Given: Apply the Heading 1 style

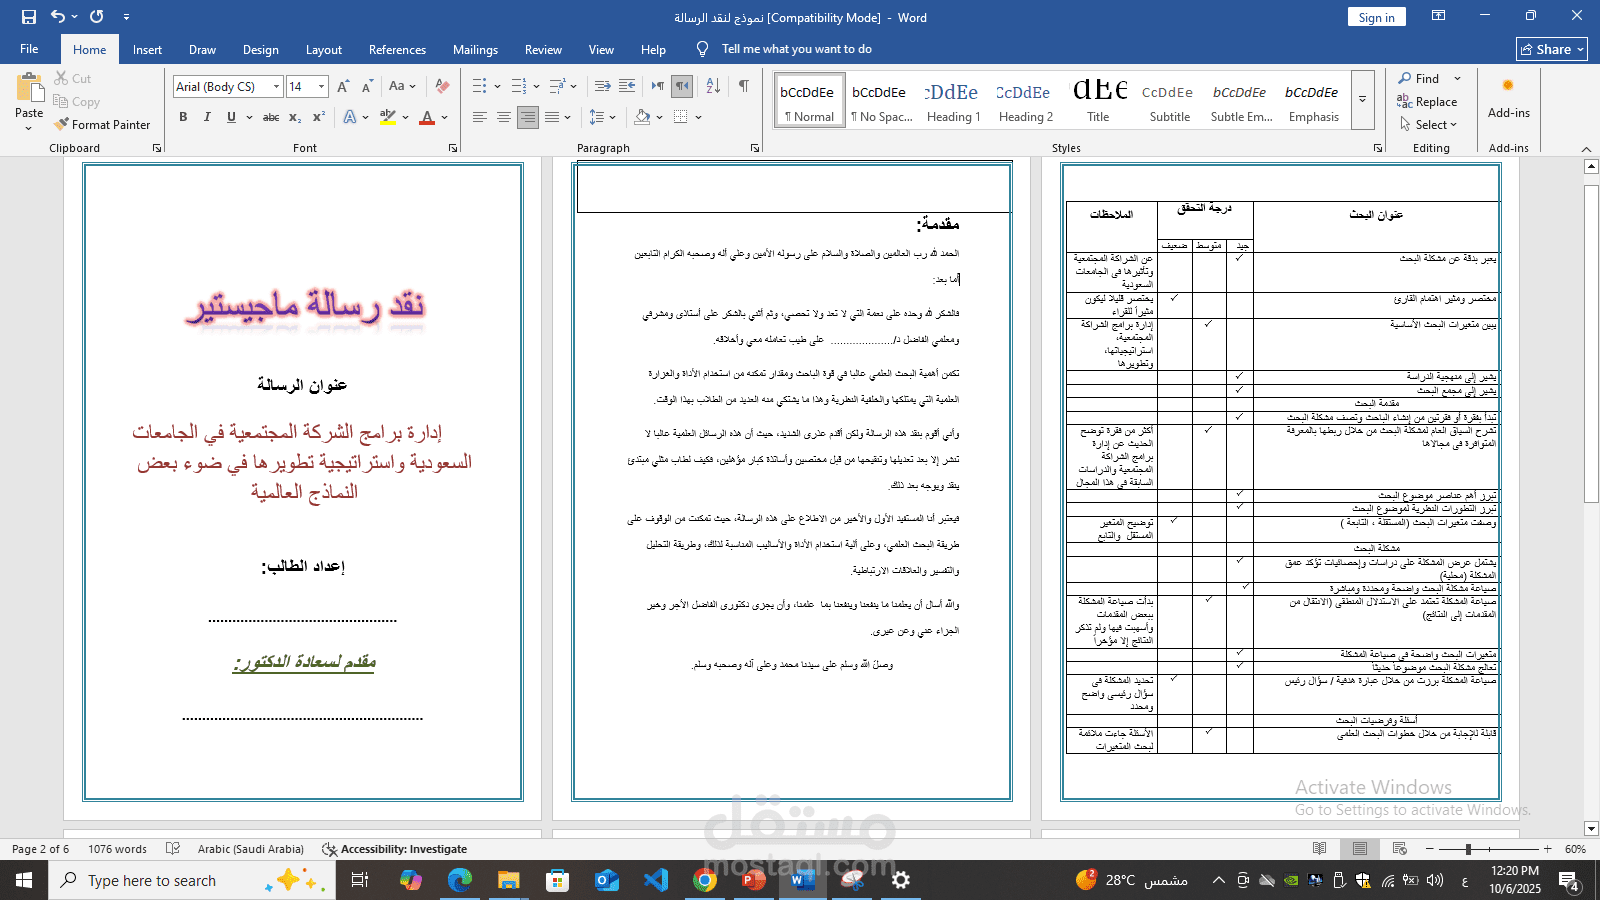Looking at the screenshot, I should pyautogui.click(x=953, y=100).
